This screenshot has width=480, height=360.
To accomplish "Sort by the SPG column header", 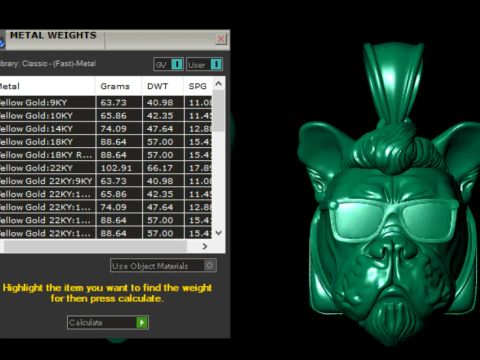I will (198, 86).
